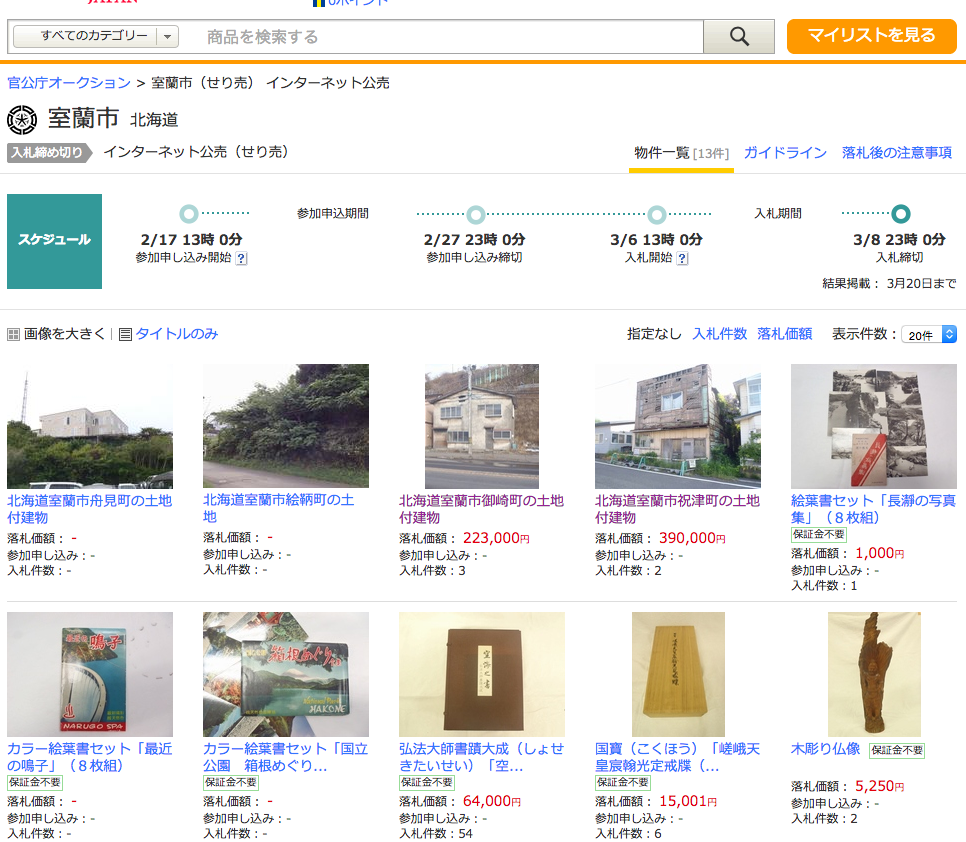966x842 pixels.
Task: Sort listings by 落札価額
Action: (784, 334)
